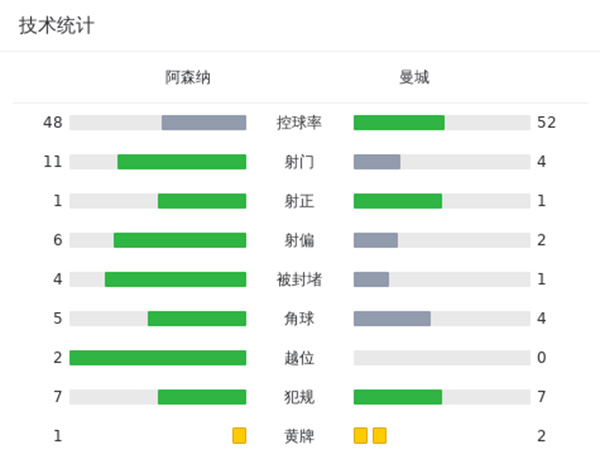The width and height of the screenshot is (600, 459).
Task: Click Man City's green 犯规 bar
Action: click(398, 397)
